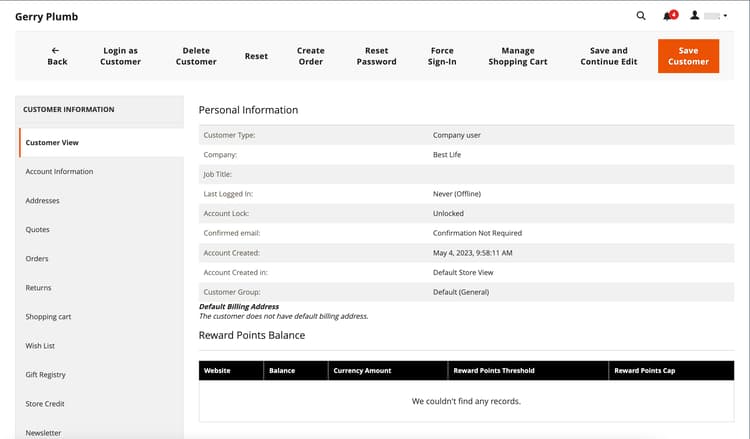Viewport: 750px width, 439px height.
Task: Open the admin user account icon
Action: [695, 15]
